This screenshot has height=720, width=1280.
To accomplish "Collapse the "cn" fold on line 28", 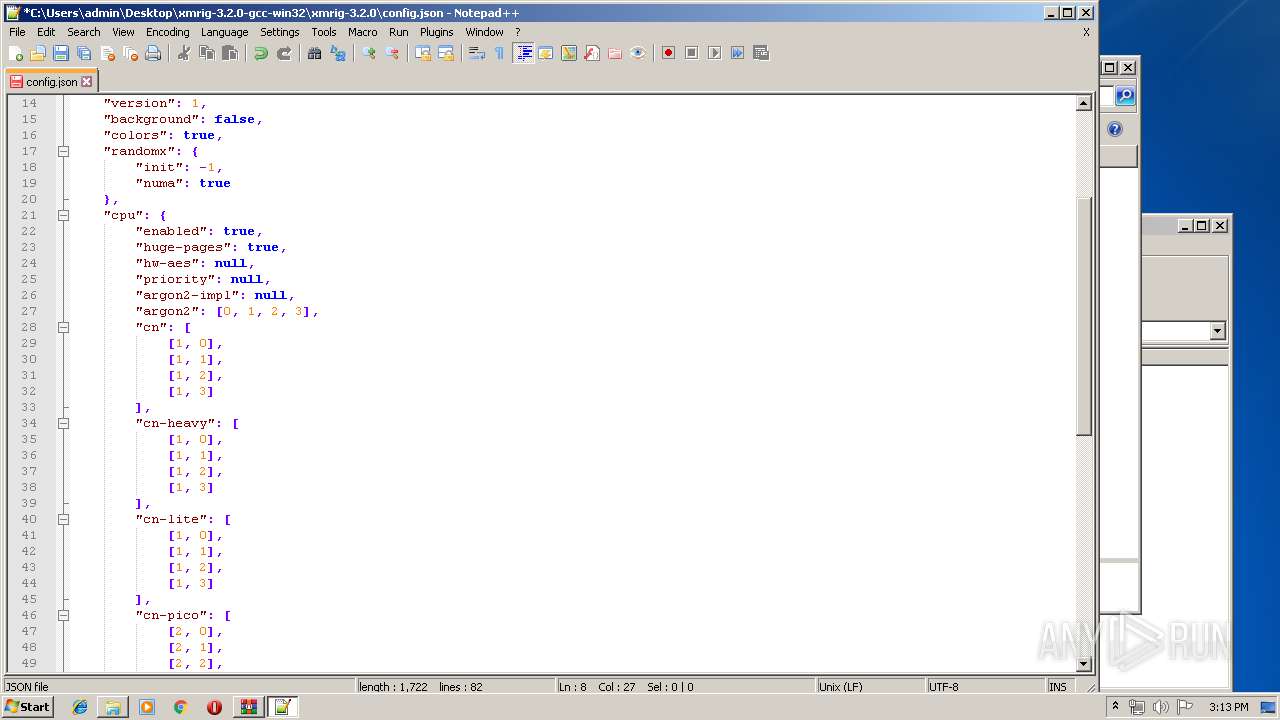I will pyautogui.click(x=63, y=327).
